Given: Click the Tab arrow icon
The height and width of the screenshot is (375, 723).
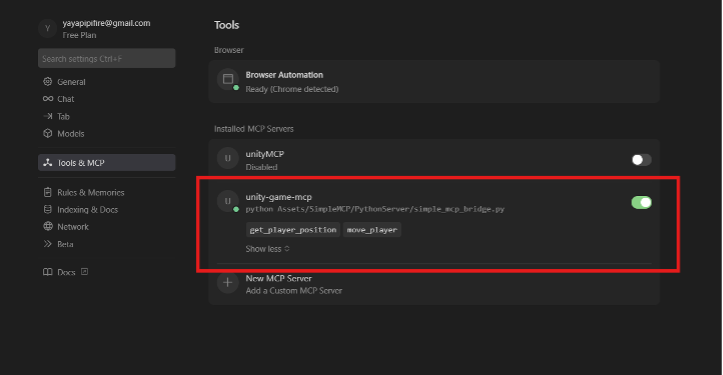Looking at the screenshot, I should [x=47, y=116].
